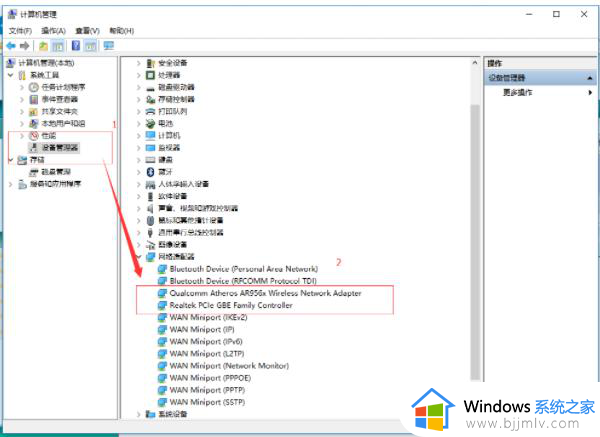This screenshot has height=437, width=600.
Task: Select the 电池 (Battery) device category
Action: coord(166,122)
